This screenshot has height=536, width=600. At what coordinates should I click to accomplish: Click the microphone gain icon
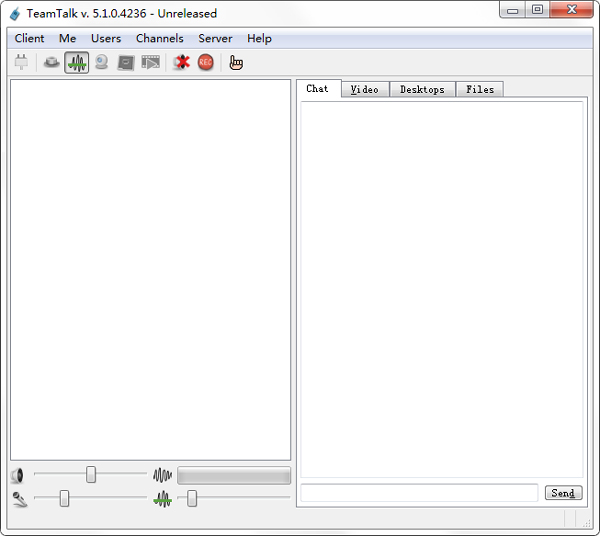point(19,498)
